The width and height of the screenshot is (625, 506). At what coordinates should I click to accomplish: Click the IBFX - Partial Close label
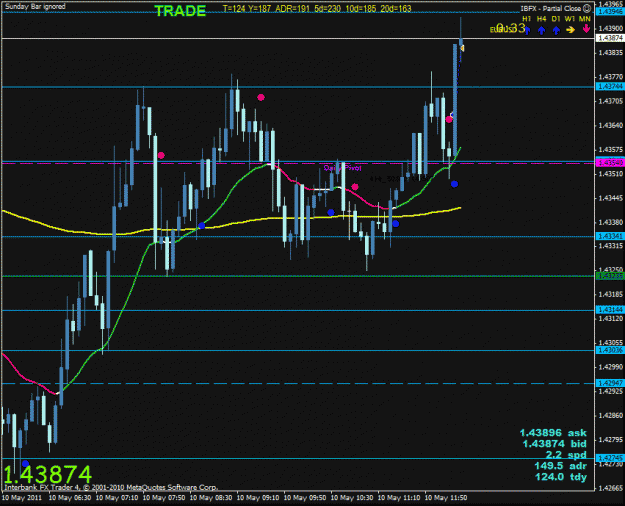coord(550,8)
